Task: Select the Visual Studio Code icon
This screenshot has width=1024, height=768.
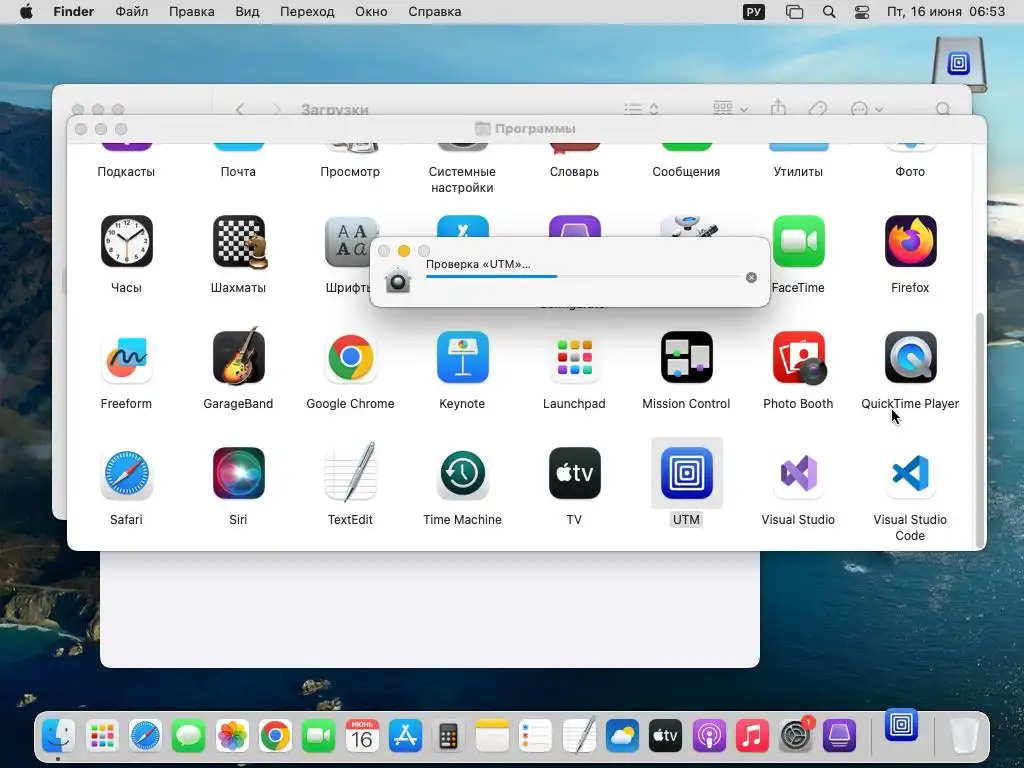Action: click(910, 473)
